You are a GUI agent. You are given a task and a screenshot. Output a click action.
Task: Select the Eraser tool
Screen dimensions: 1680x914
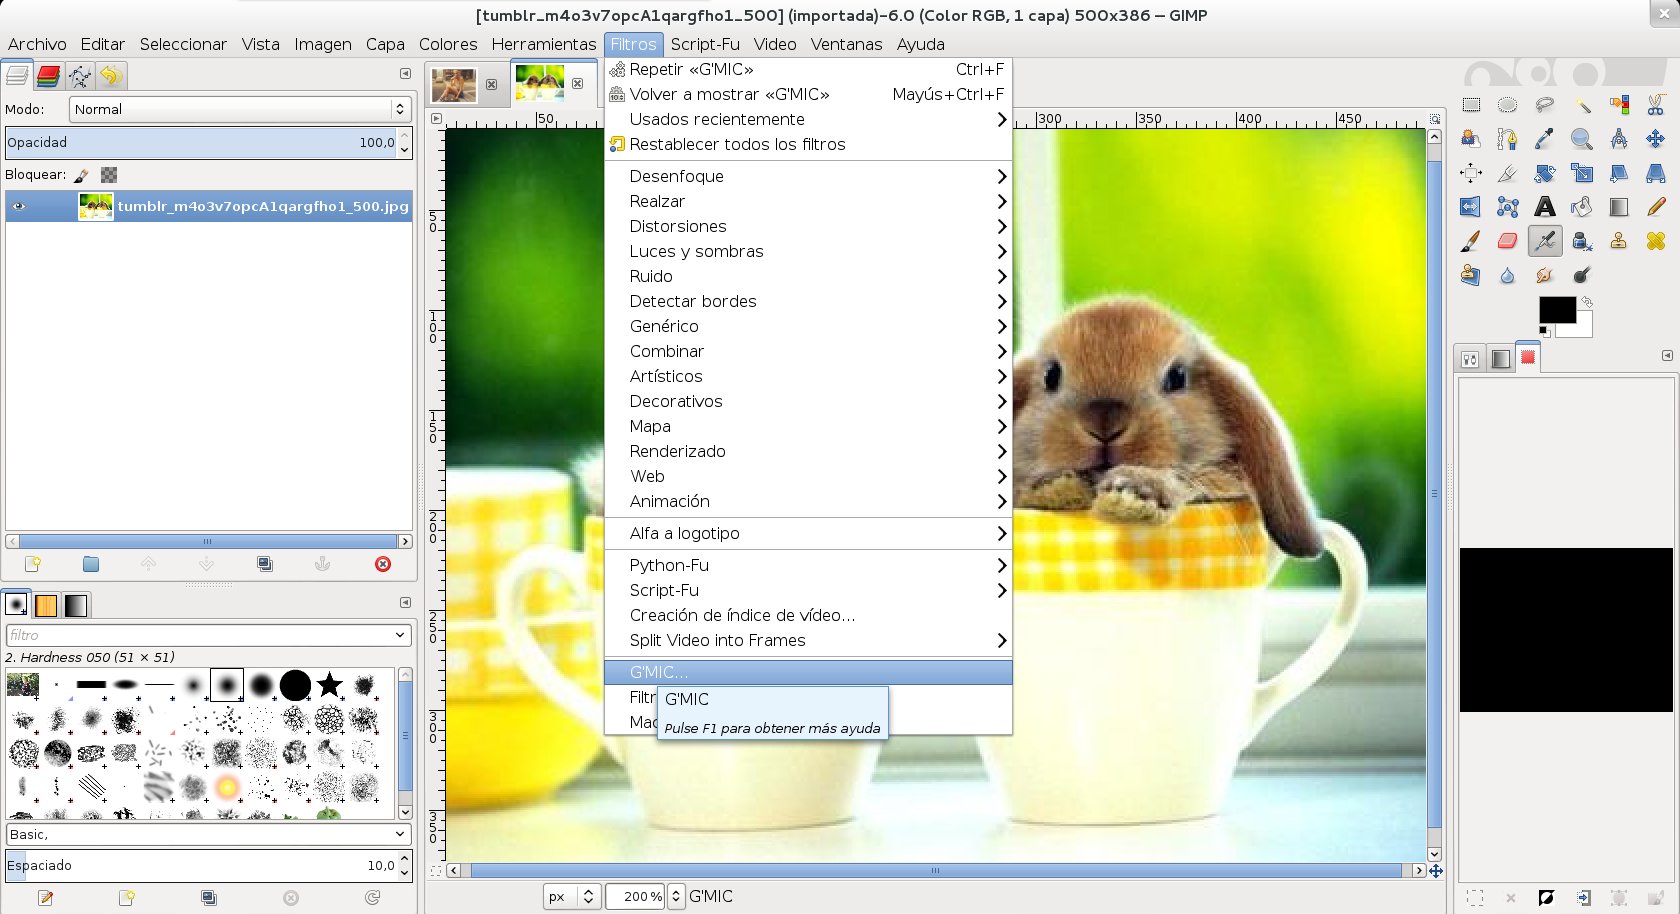tap(1508, 241)
